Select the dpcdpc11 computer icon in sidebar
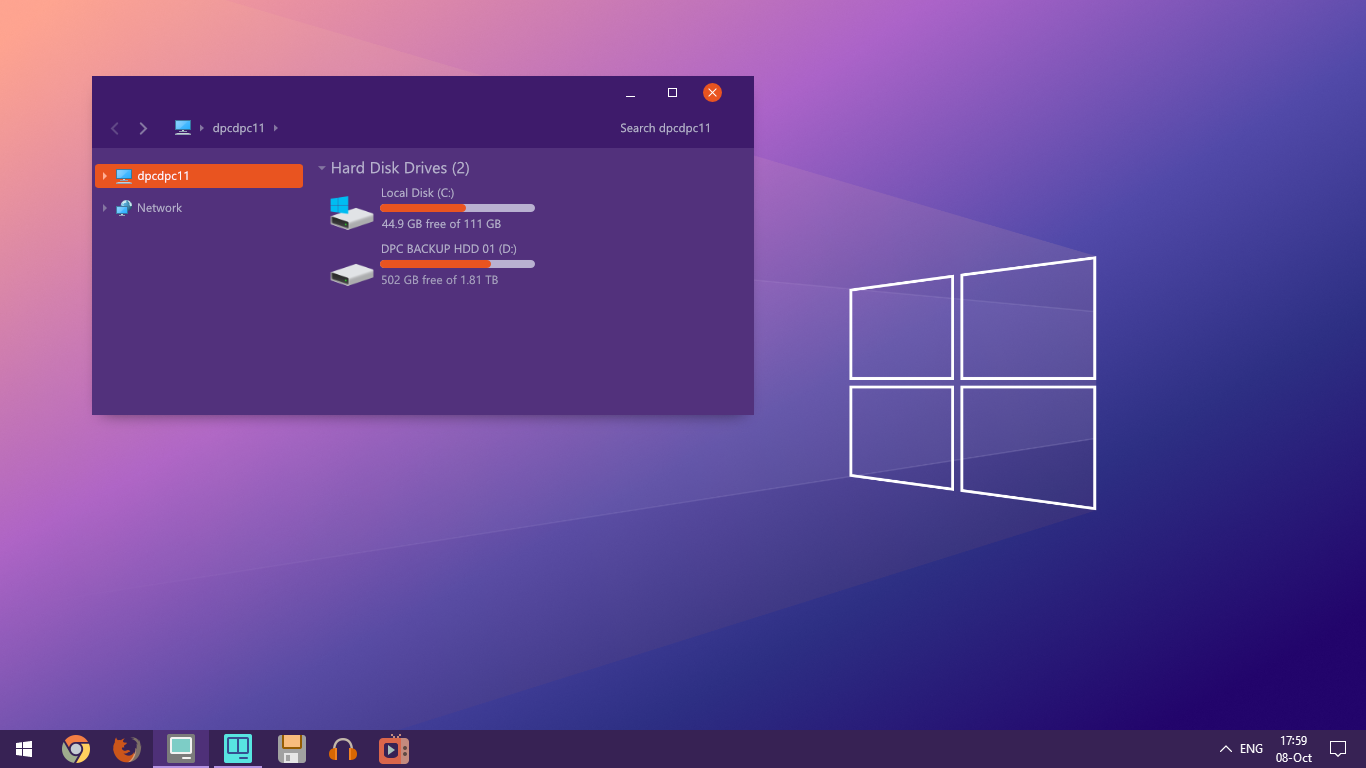 tap(124, 176)
